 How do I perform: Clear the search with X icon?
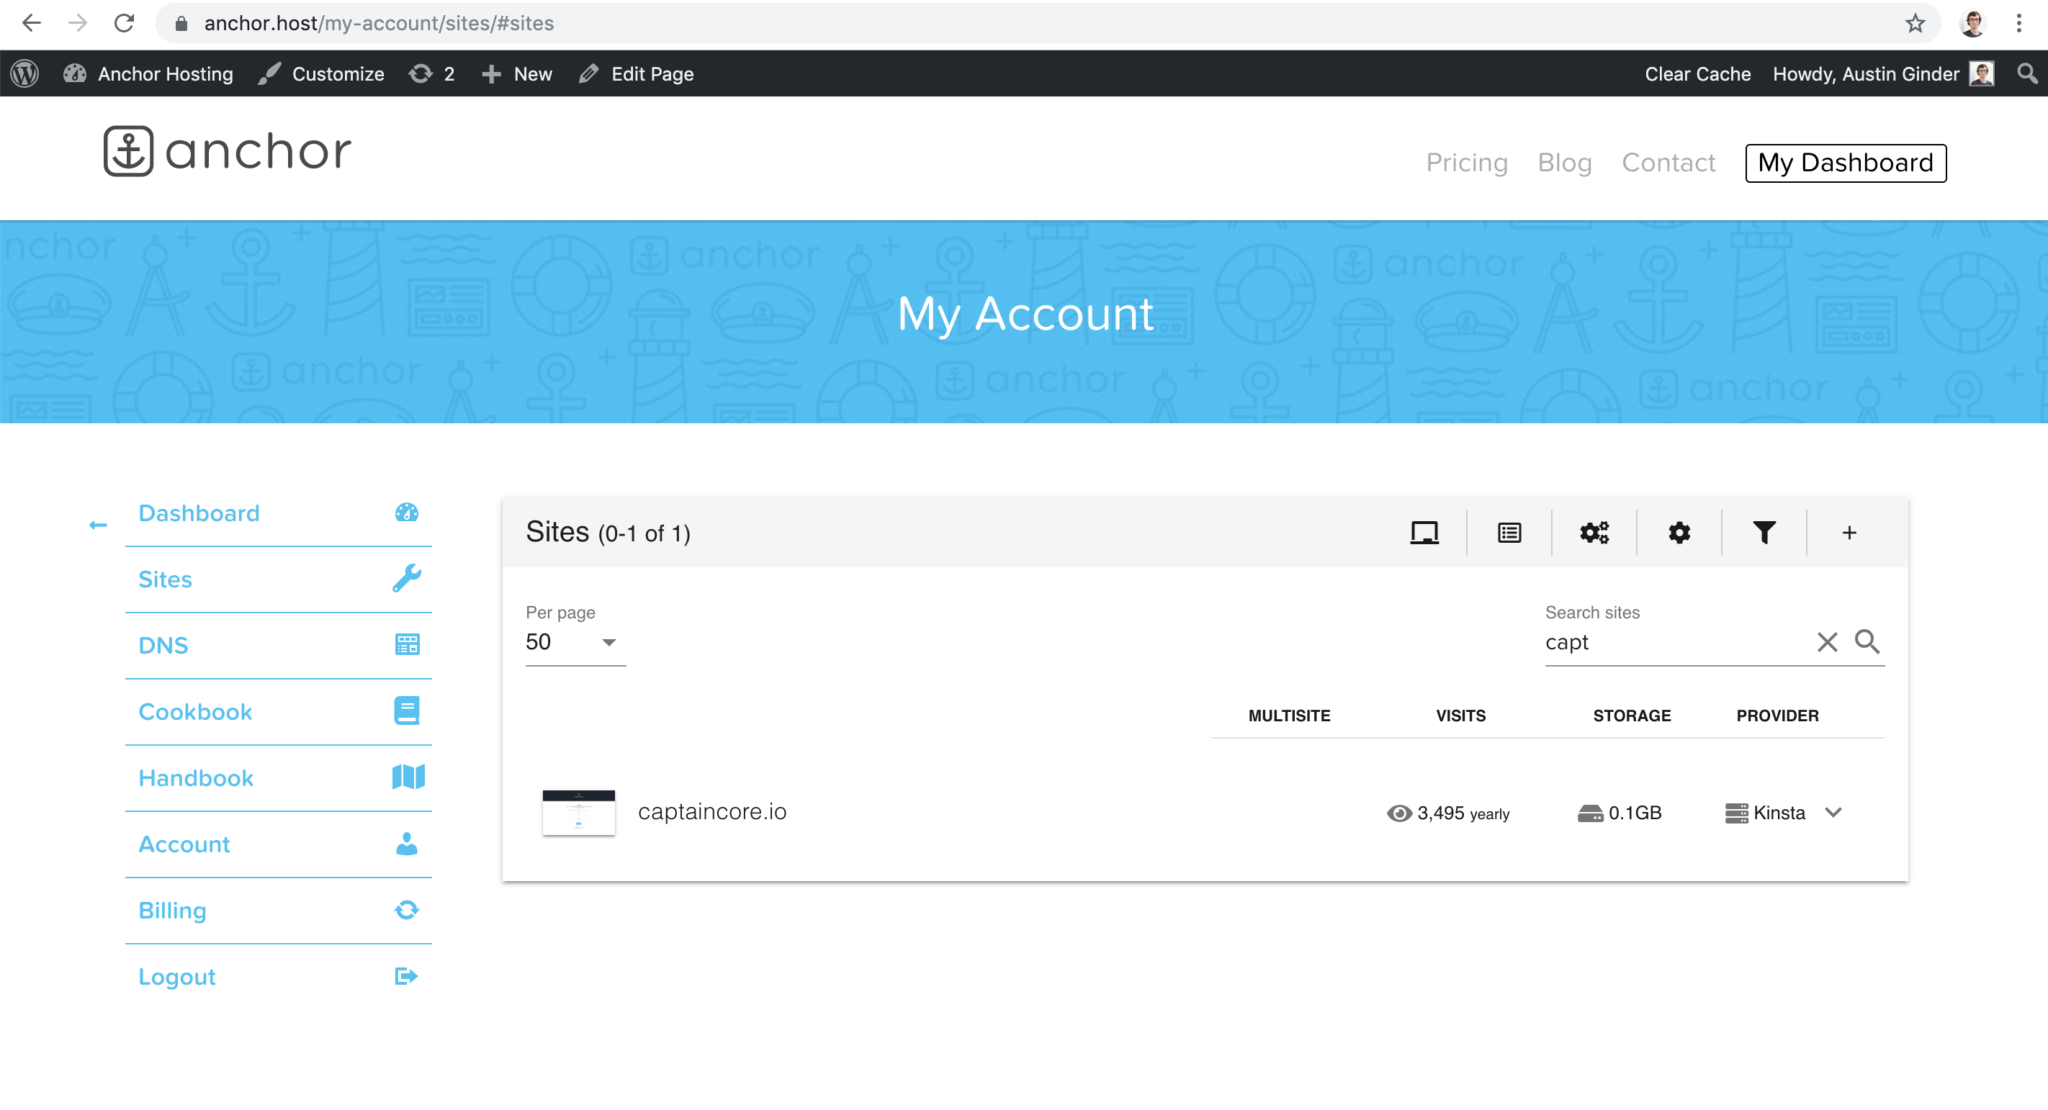(x=1827, y=642)
